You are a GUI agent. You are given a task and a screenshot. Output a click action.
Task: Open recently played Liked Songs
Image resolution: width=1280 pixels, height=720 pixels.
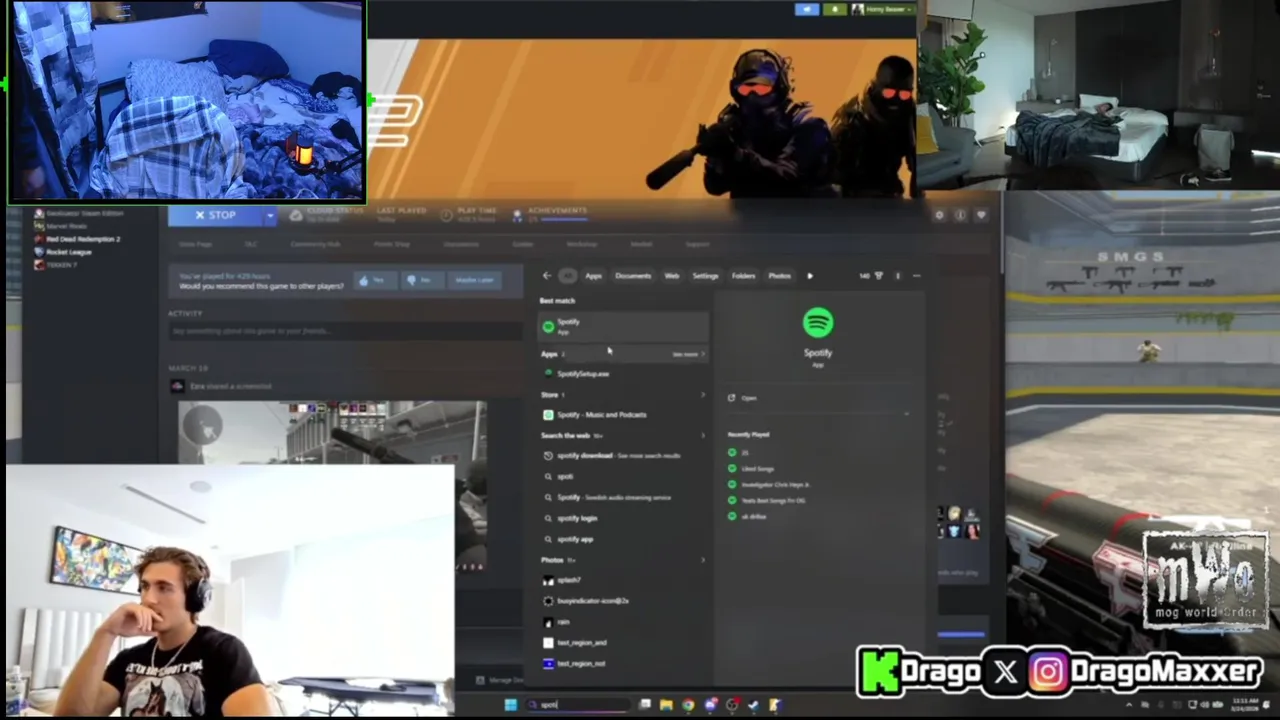pyautogui.click(x=752, y=469)
